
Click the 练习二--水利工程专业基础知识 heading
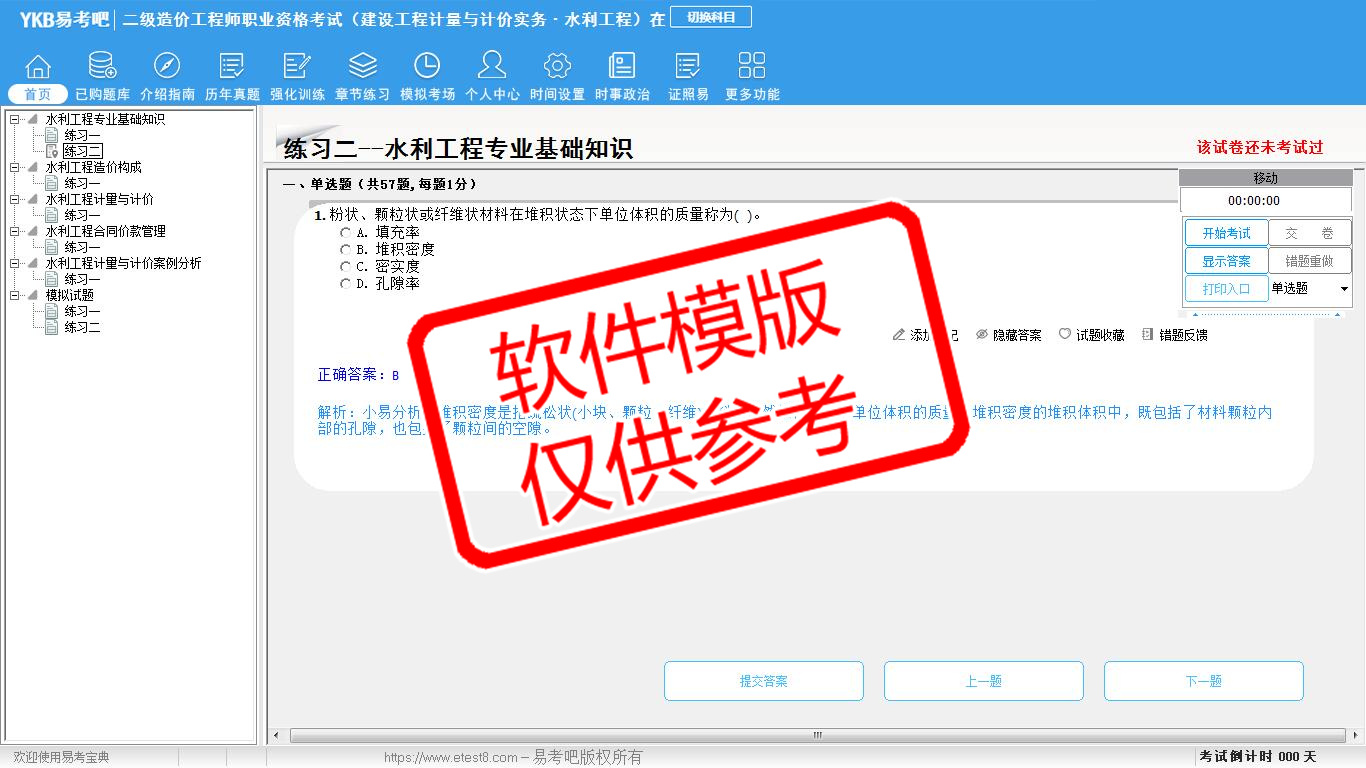point(458,149)
